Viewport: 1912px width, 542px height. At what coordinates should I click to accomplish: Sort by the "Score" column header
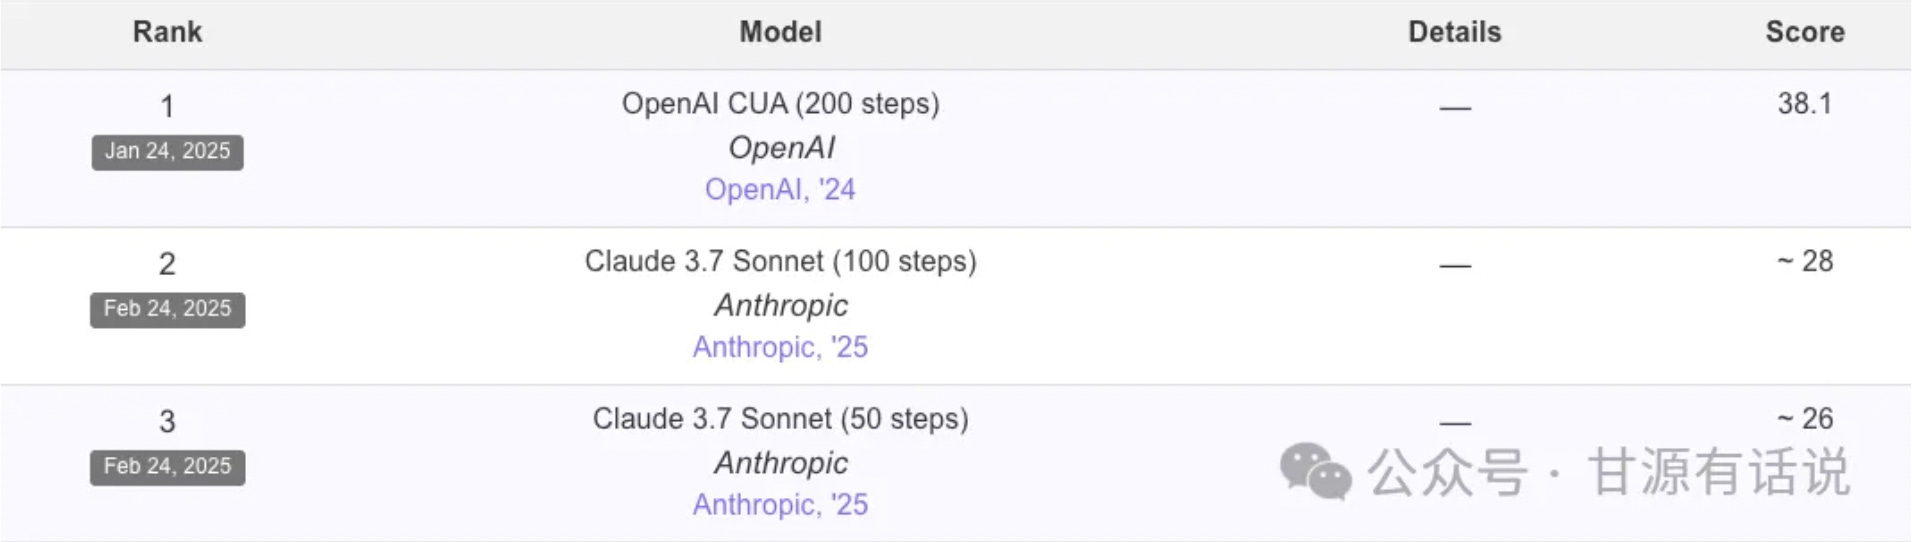point(1804,32)
